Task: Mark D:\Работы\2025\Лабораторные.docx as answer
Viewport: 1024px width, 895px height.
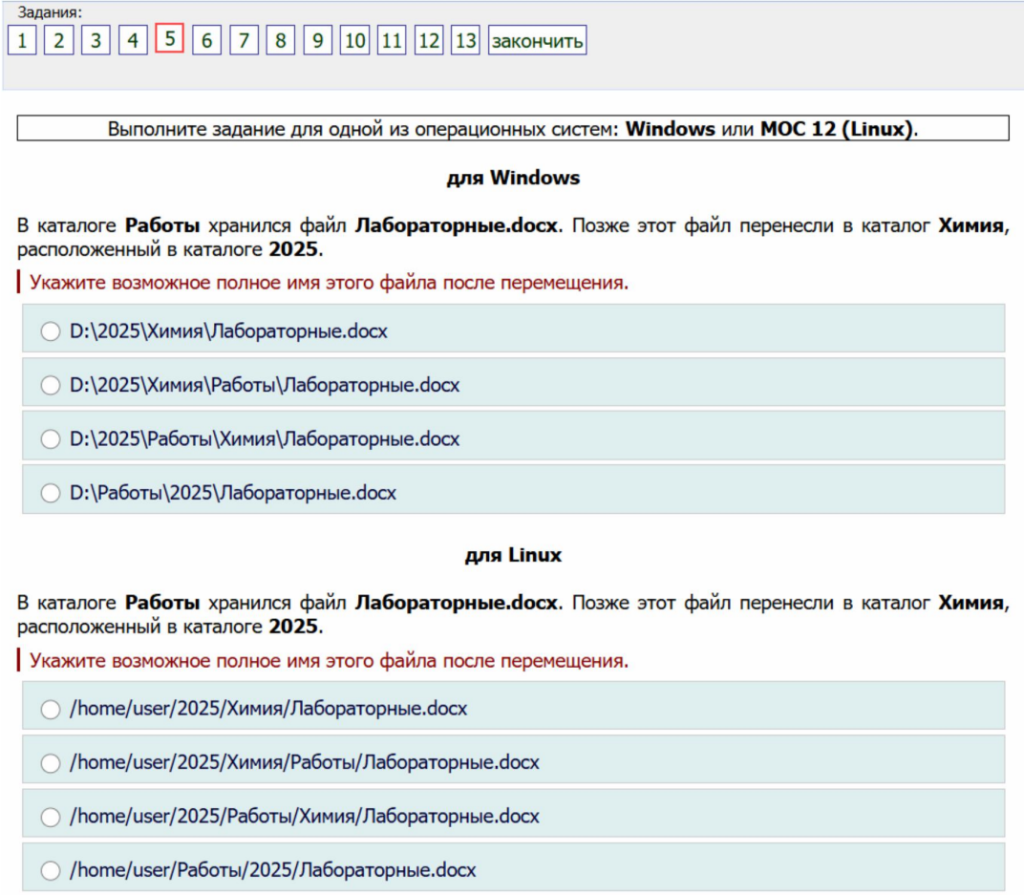Action: point(50,493)
